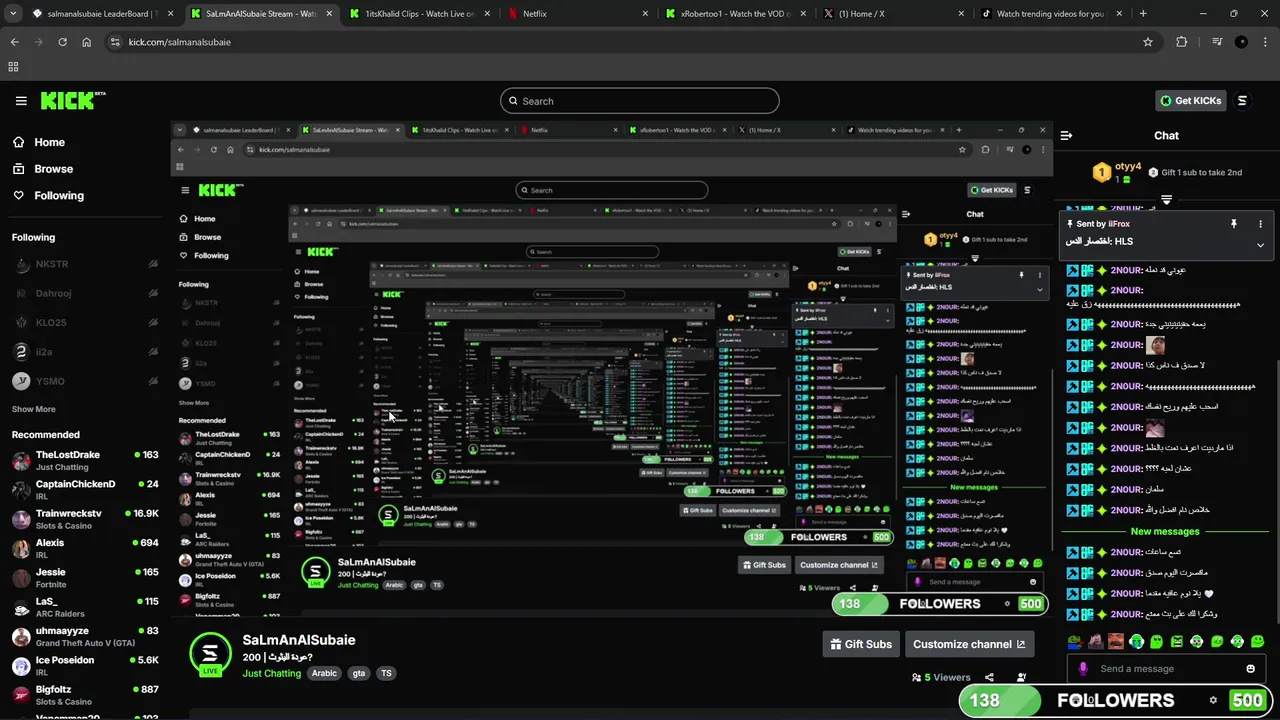Jump to New messages in chat
This screenshot has height=720, width=1280.
(x=1165, y=531)
